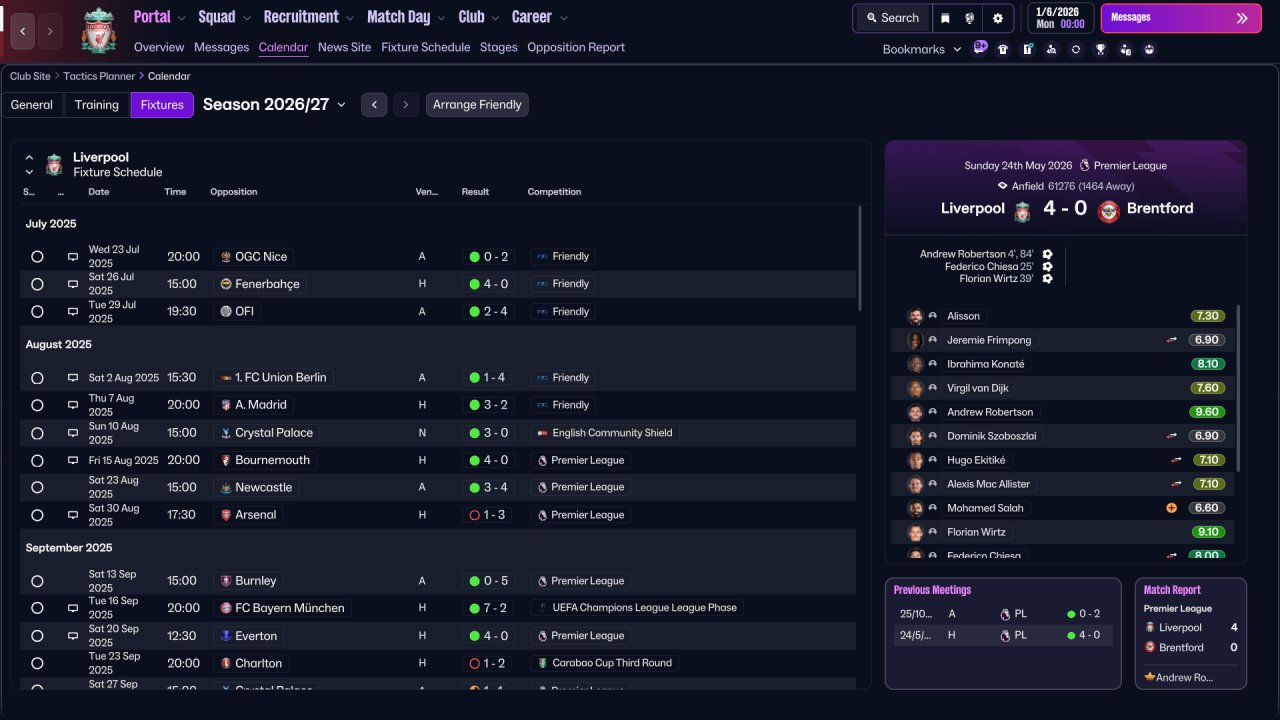Select the radio circle for Newcastle fixture

37,488
